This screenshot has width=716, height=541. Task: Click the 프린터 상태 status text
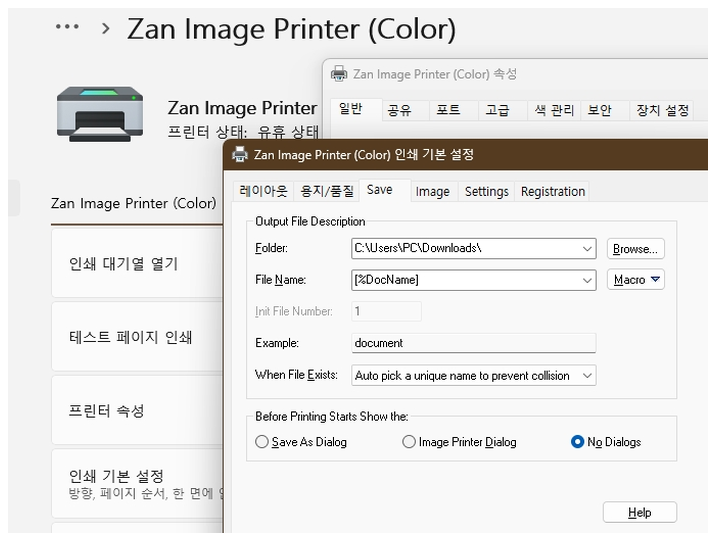point(243,132)
